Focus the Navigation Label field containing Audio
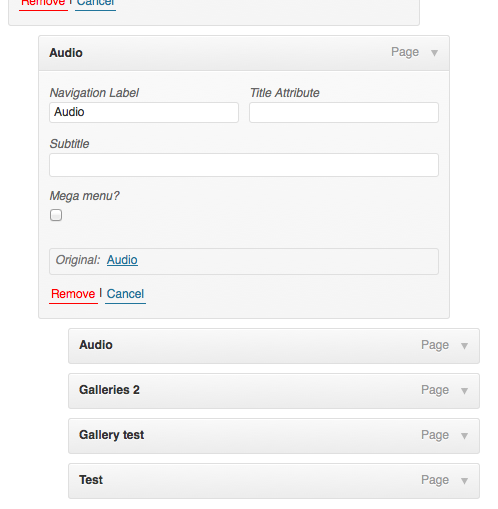The width and height of the screenshot is (498, 509). tap(144, 112)
